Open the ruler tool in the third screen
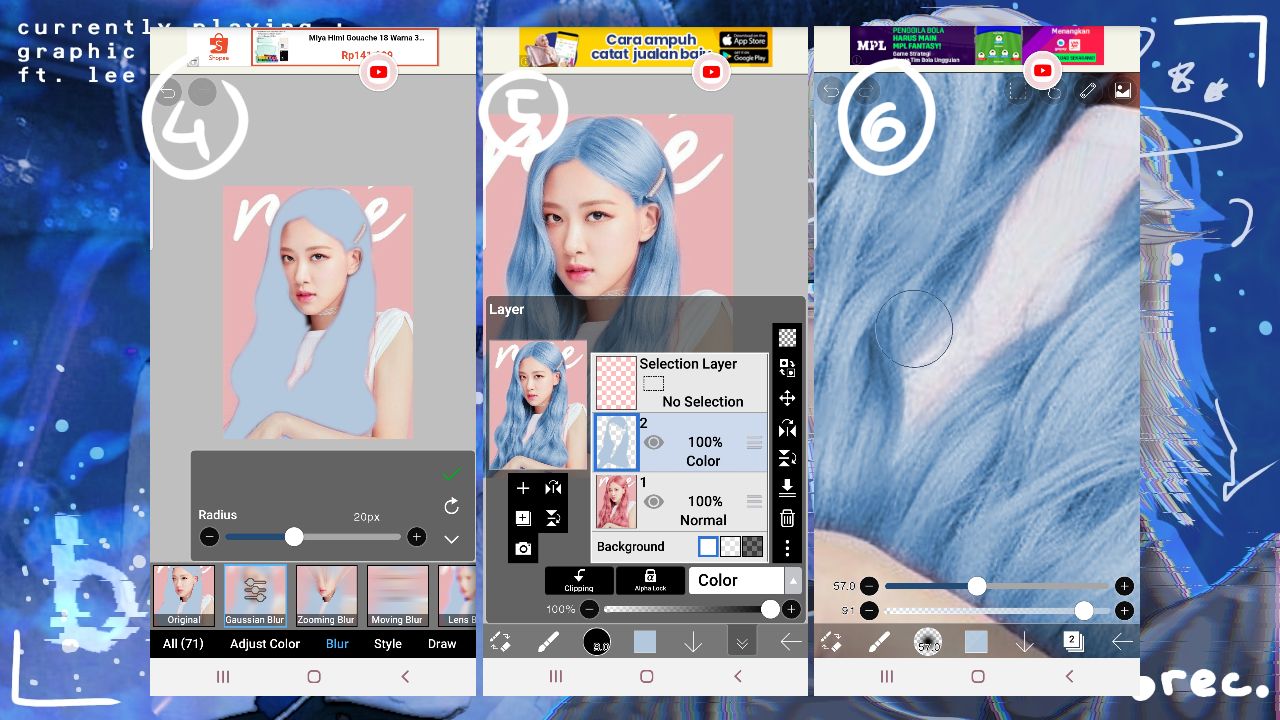The height and width of the screenshot is (720, 1280). click(x=1088, y=91)
